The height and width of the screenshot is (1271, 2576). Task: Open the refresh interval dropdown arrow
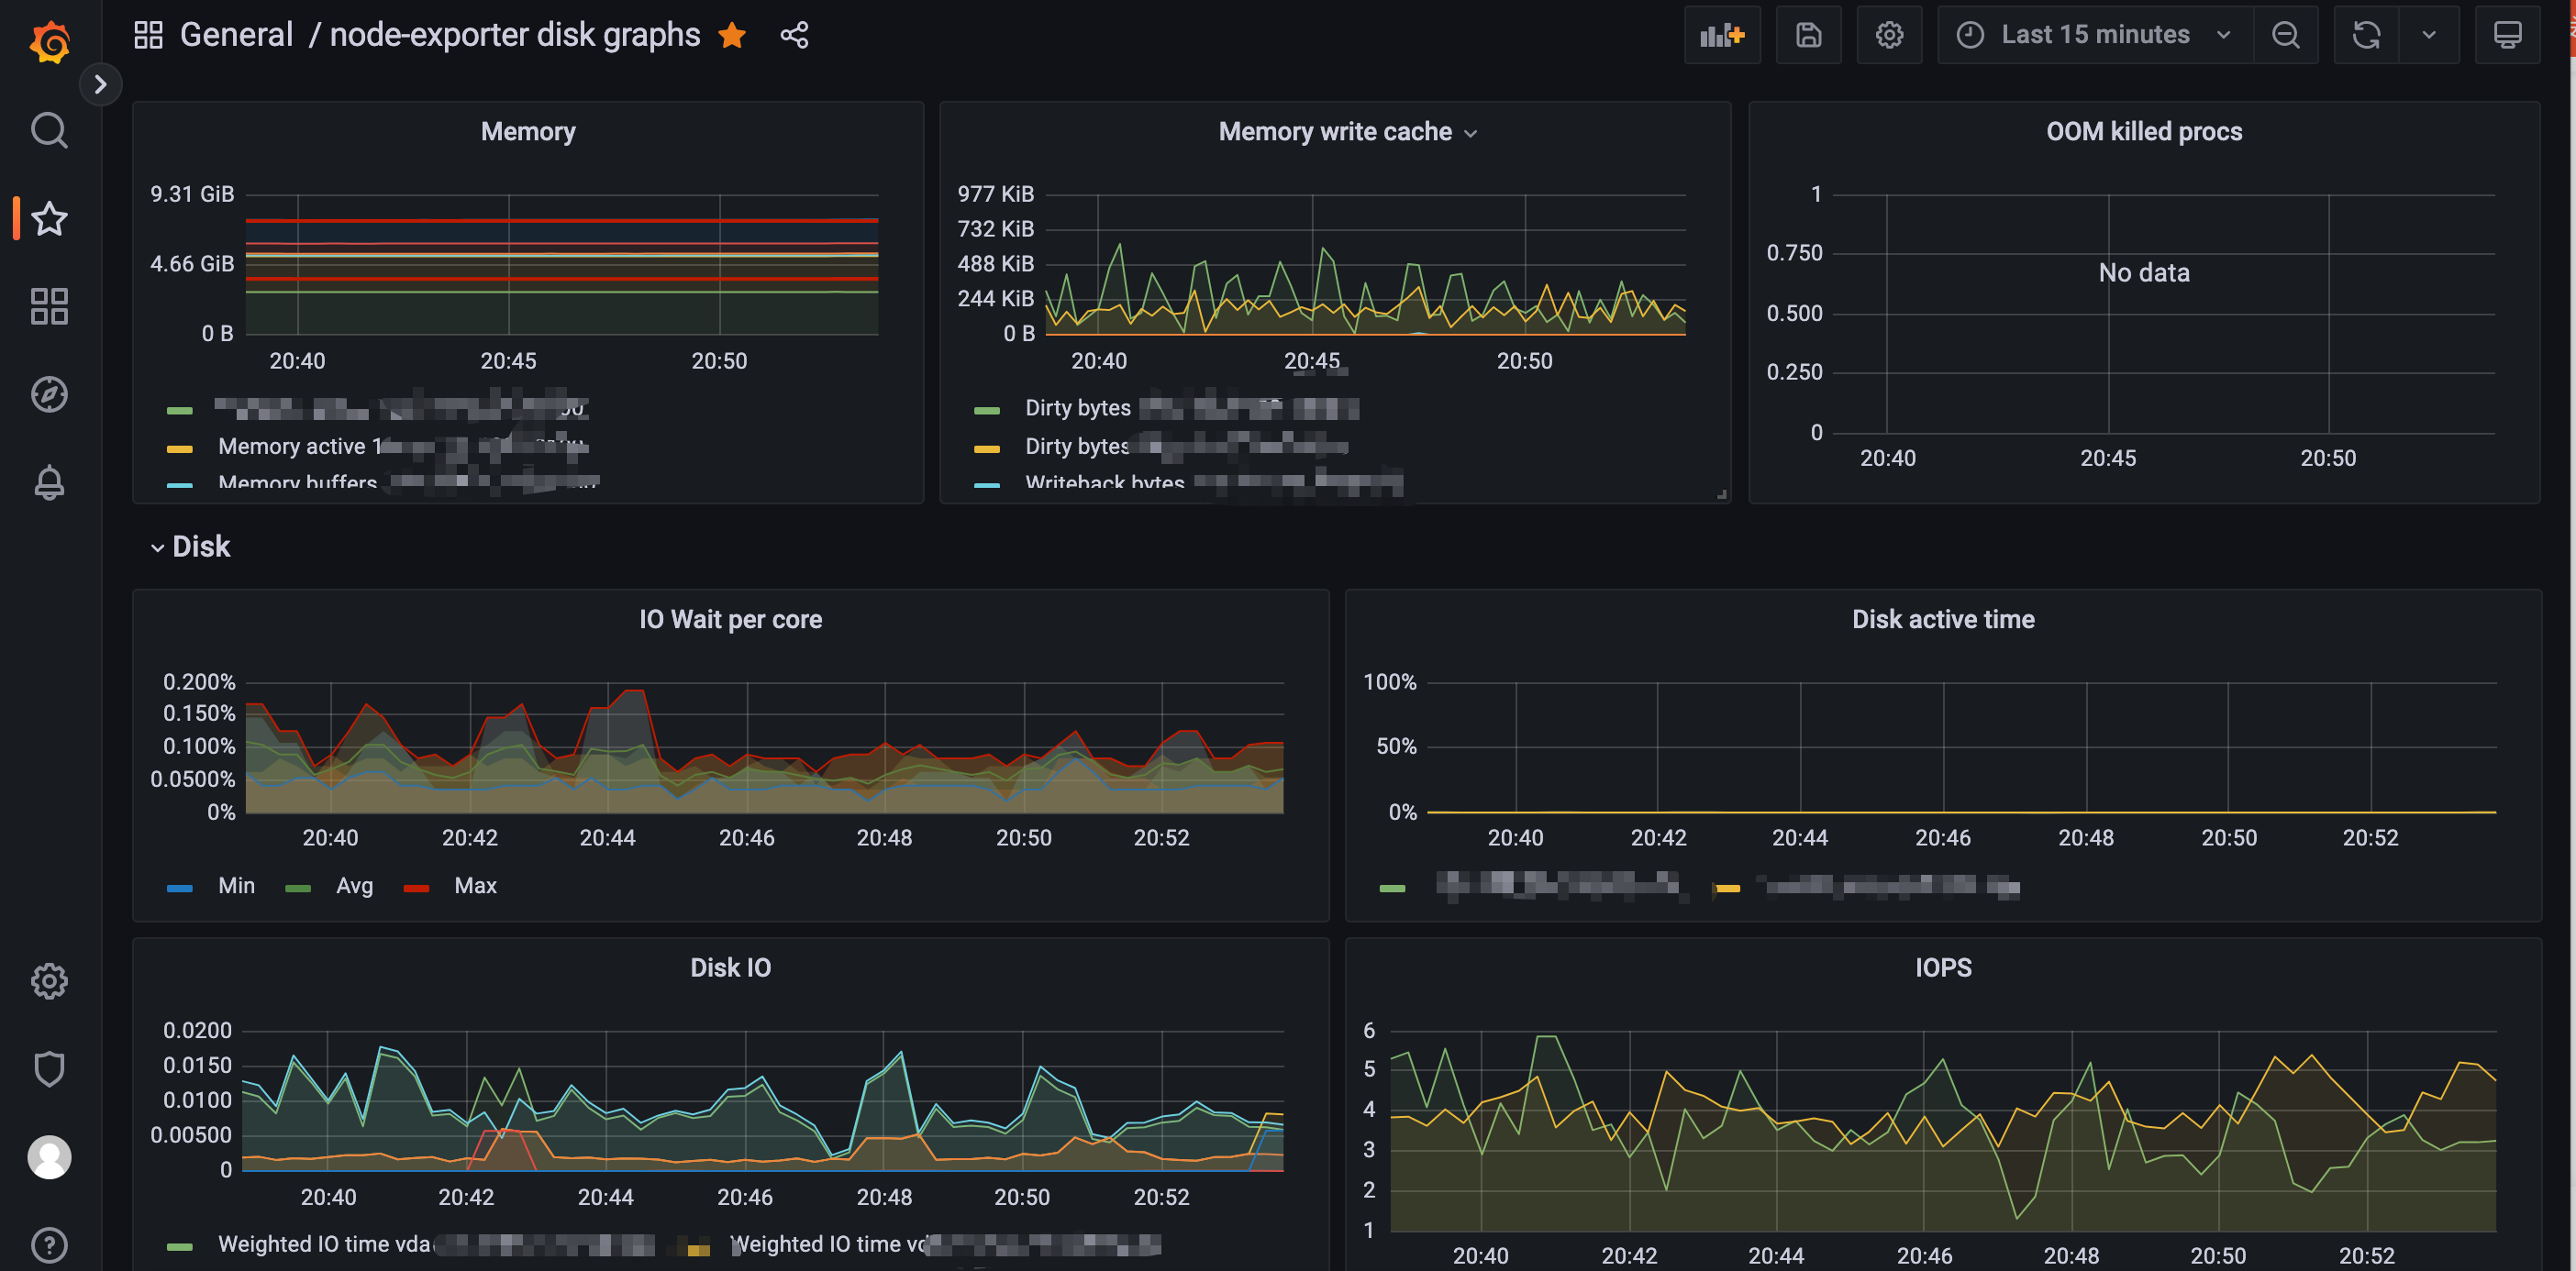[x=2429, y=35]
